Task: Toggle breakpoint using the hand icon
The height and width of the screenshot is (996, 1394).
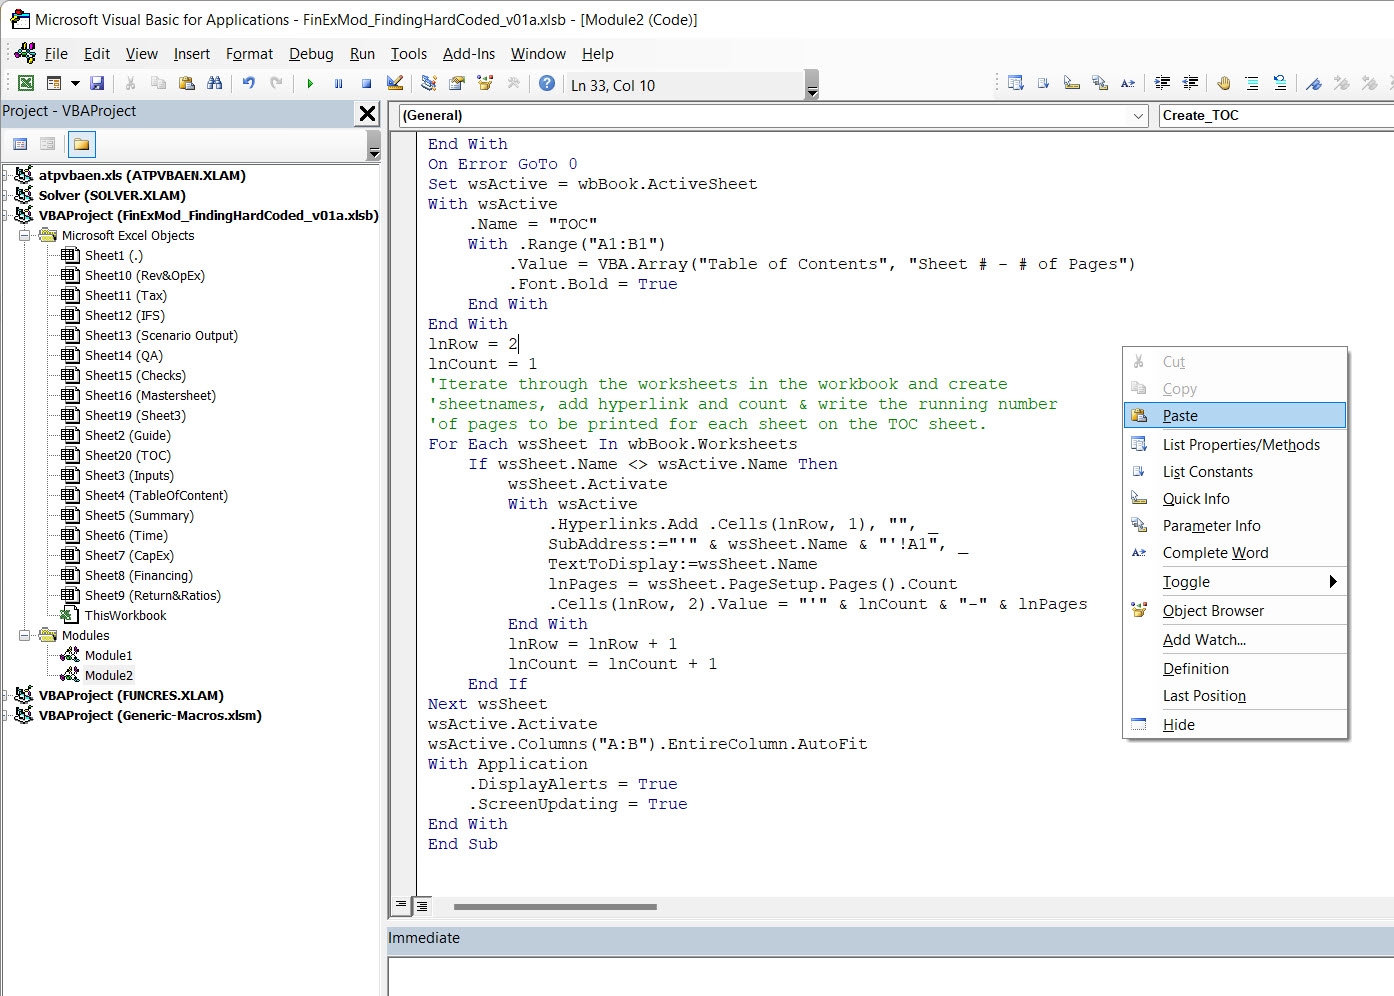Action: [x=1223, y=84]
